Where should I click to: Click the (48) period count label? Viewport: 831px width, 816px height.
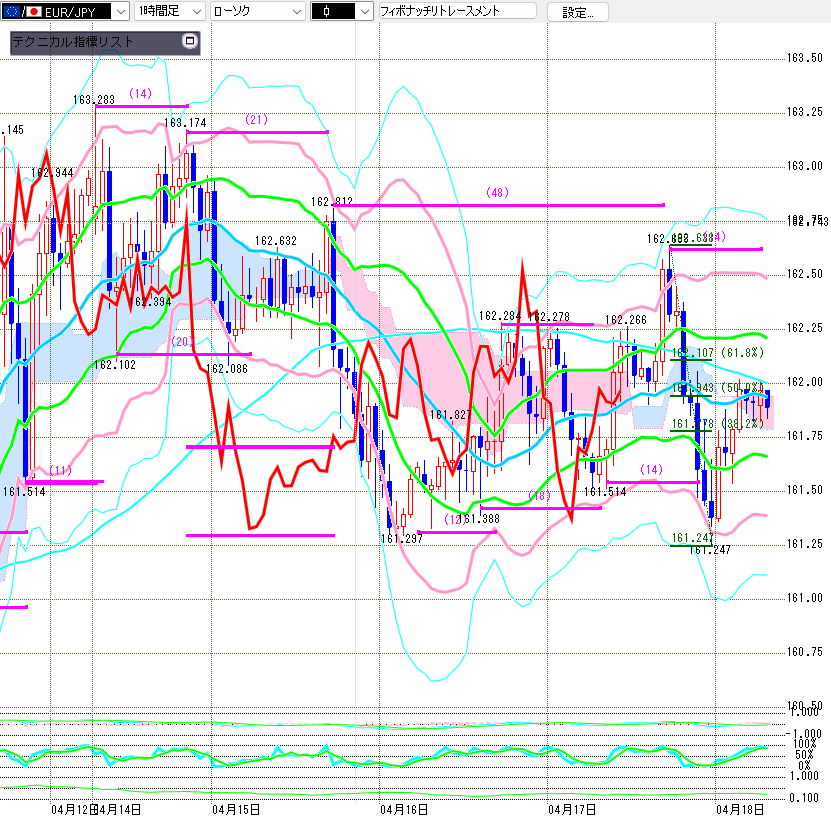pos(497,193)
